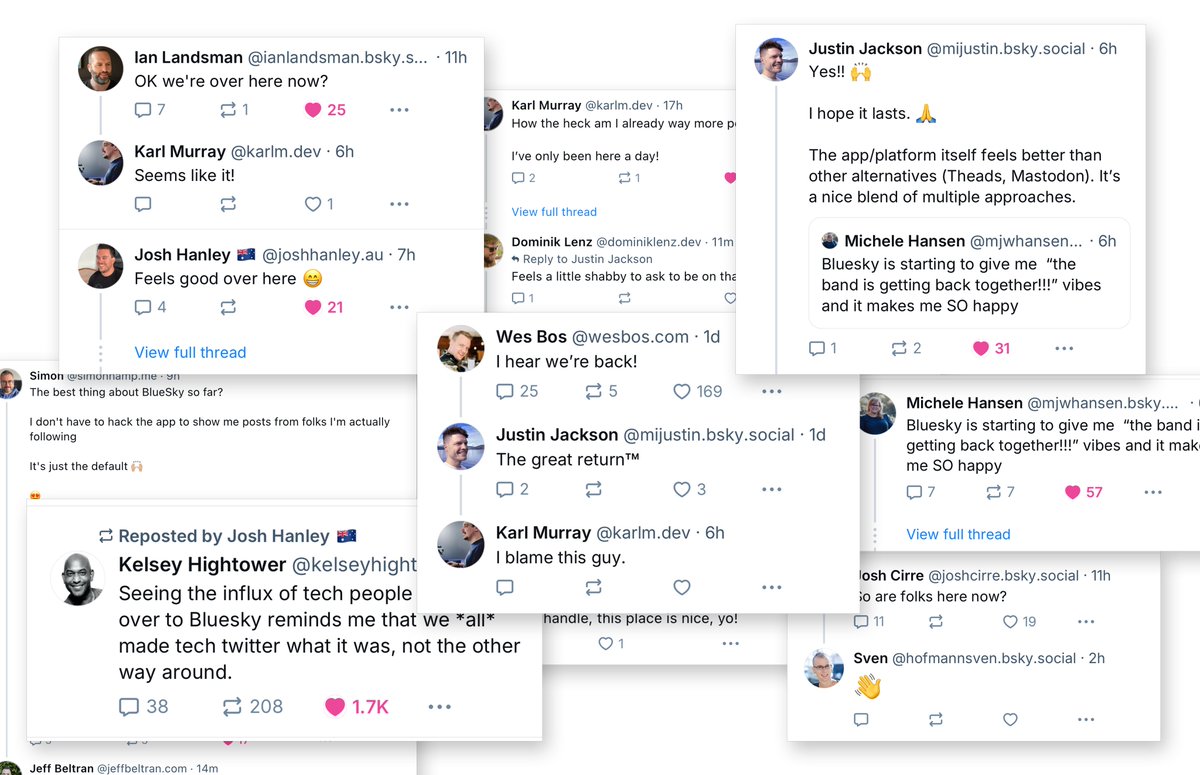Reply to Kelsey Hightower's post with 38 replies
This screenshot has width=1200, height=775.
coord(129,707)
